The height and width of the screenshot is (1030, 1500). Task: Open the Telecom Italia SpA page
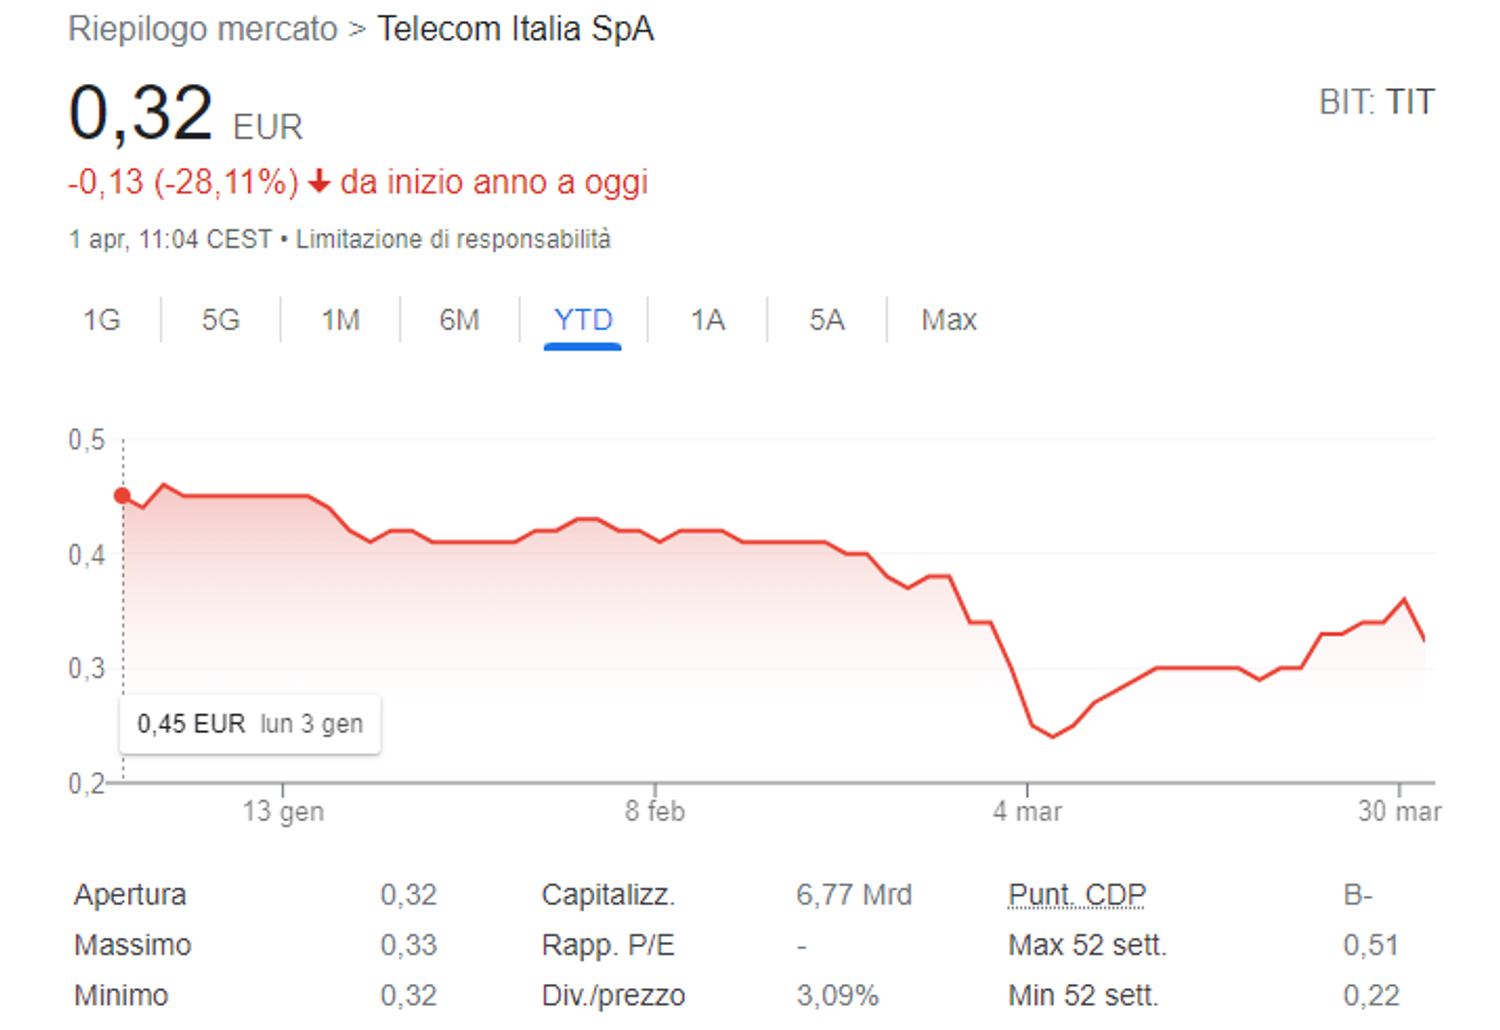coord(515,28)
